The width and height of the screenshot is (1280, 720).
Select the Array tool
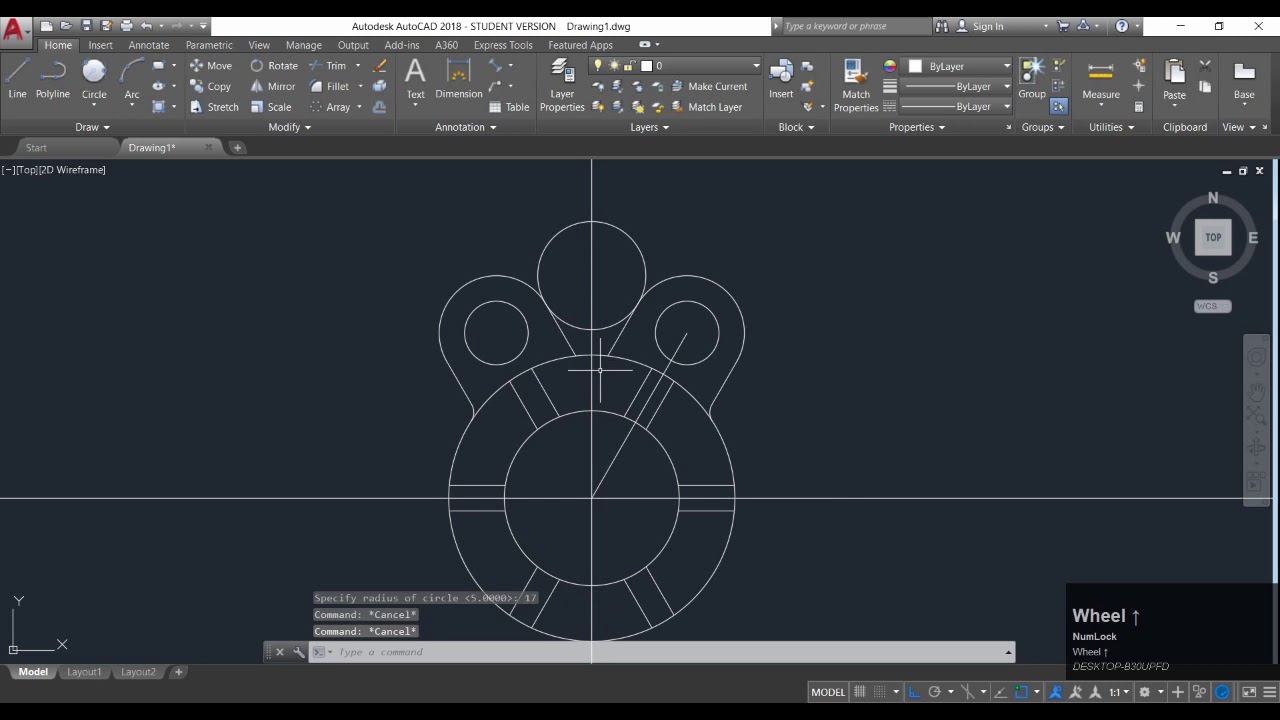(330, 107)
